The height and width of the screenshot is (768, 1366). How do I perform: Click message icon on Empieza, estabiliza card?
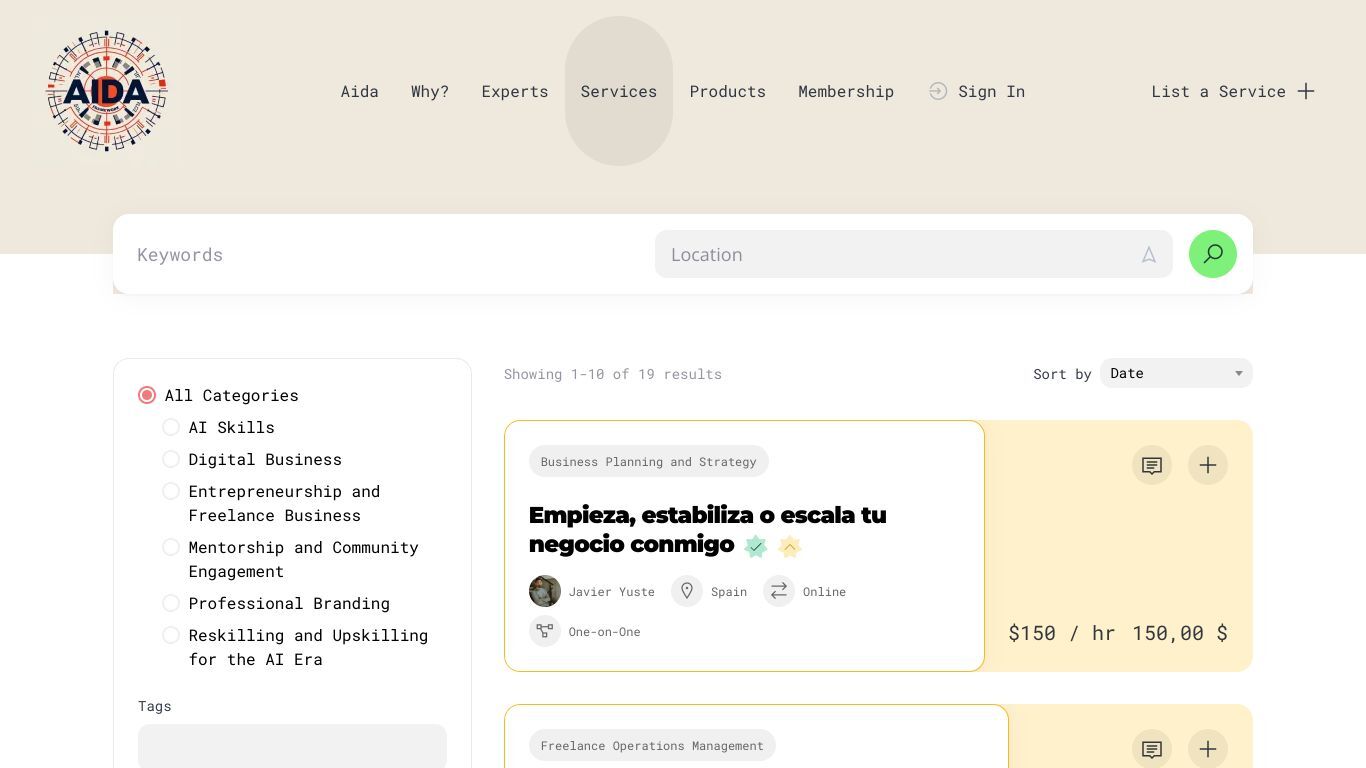(1152, 465)
